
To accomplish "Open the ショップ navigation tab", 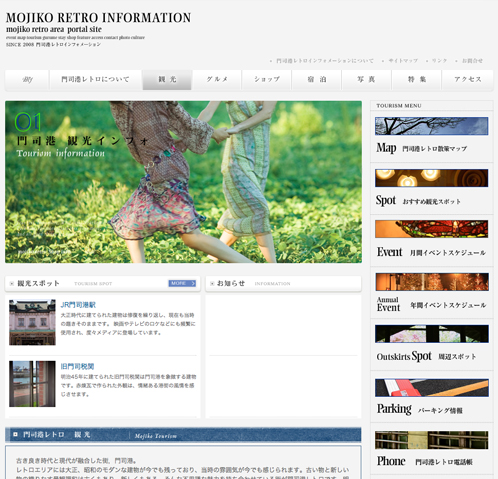I will click(x=267, y=80).
